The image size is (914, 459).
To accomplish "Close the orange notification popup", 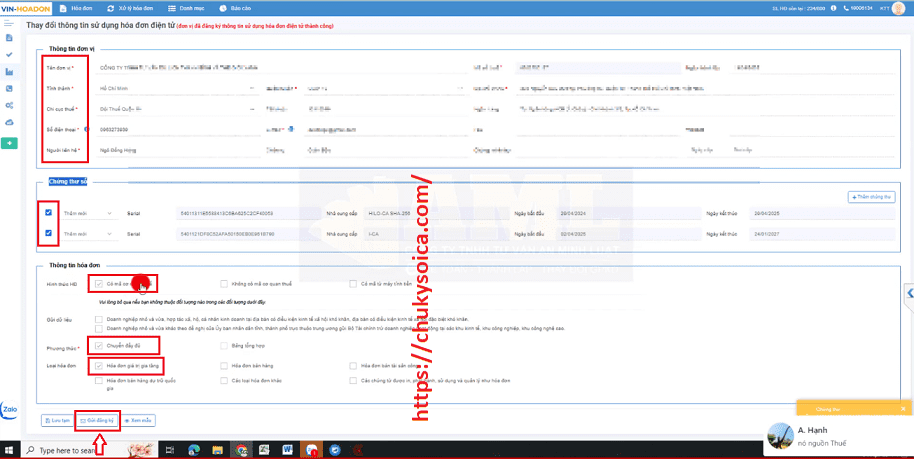I will 903,409.
